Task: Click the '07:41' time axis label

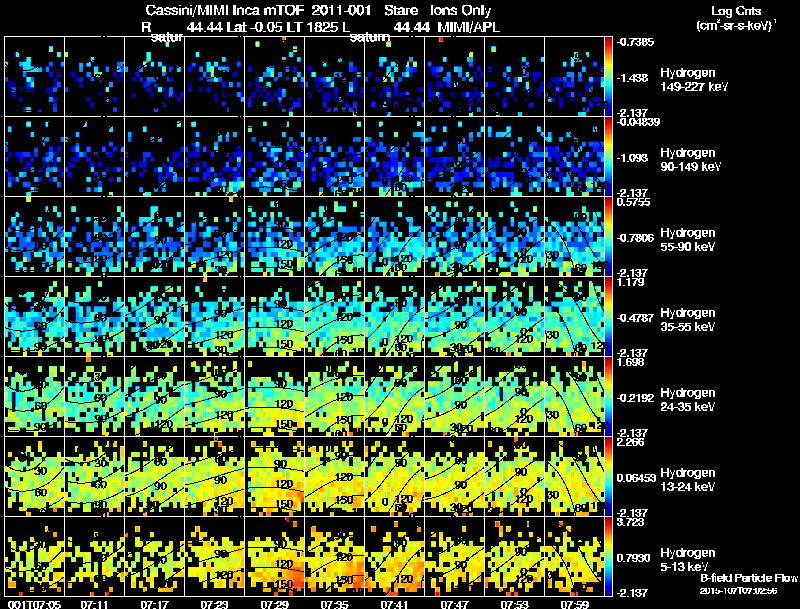Action: 394,604
